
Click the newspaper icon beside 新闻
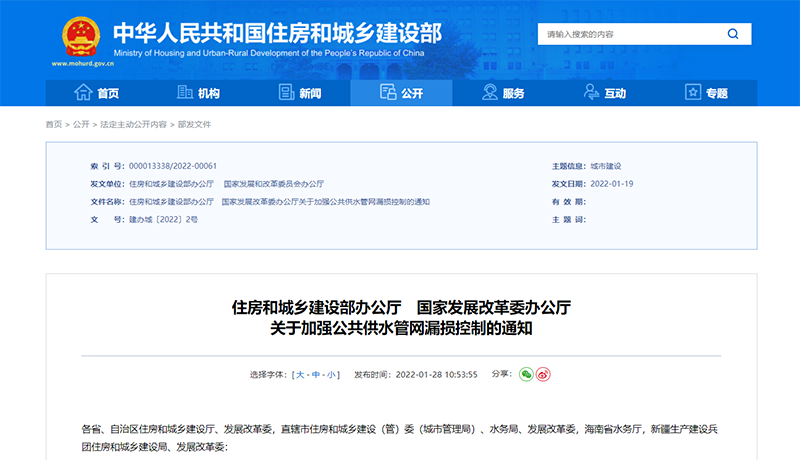click(x=286, y=93)
